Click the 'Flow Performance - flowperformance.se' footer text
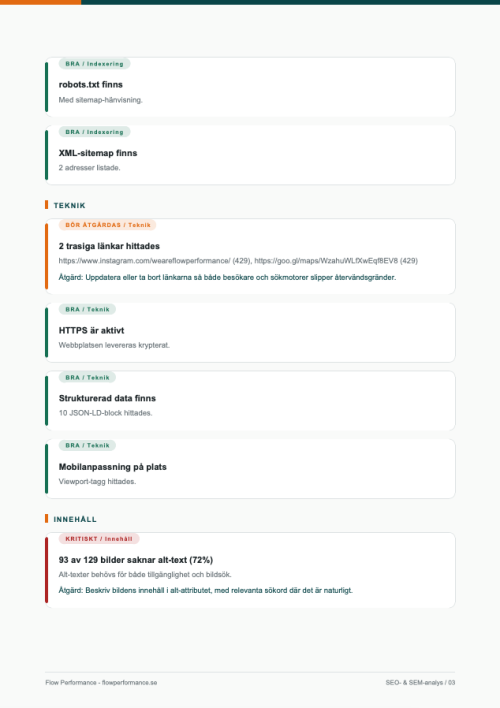The image size is (500, 708). coord(101,683)
